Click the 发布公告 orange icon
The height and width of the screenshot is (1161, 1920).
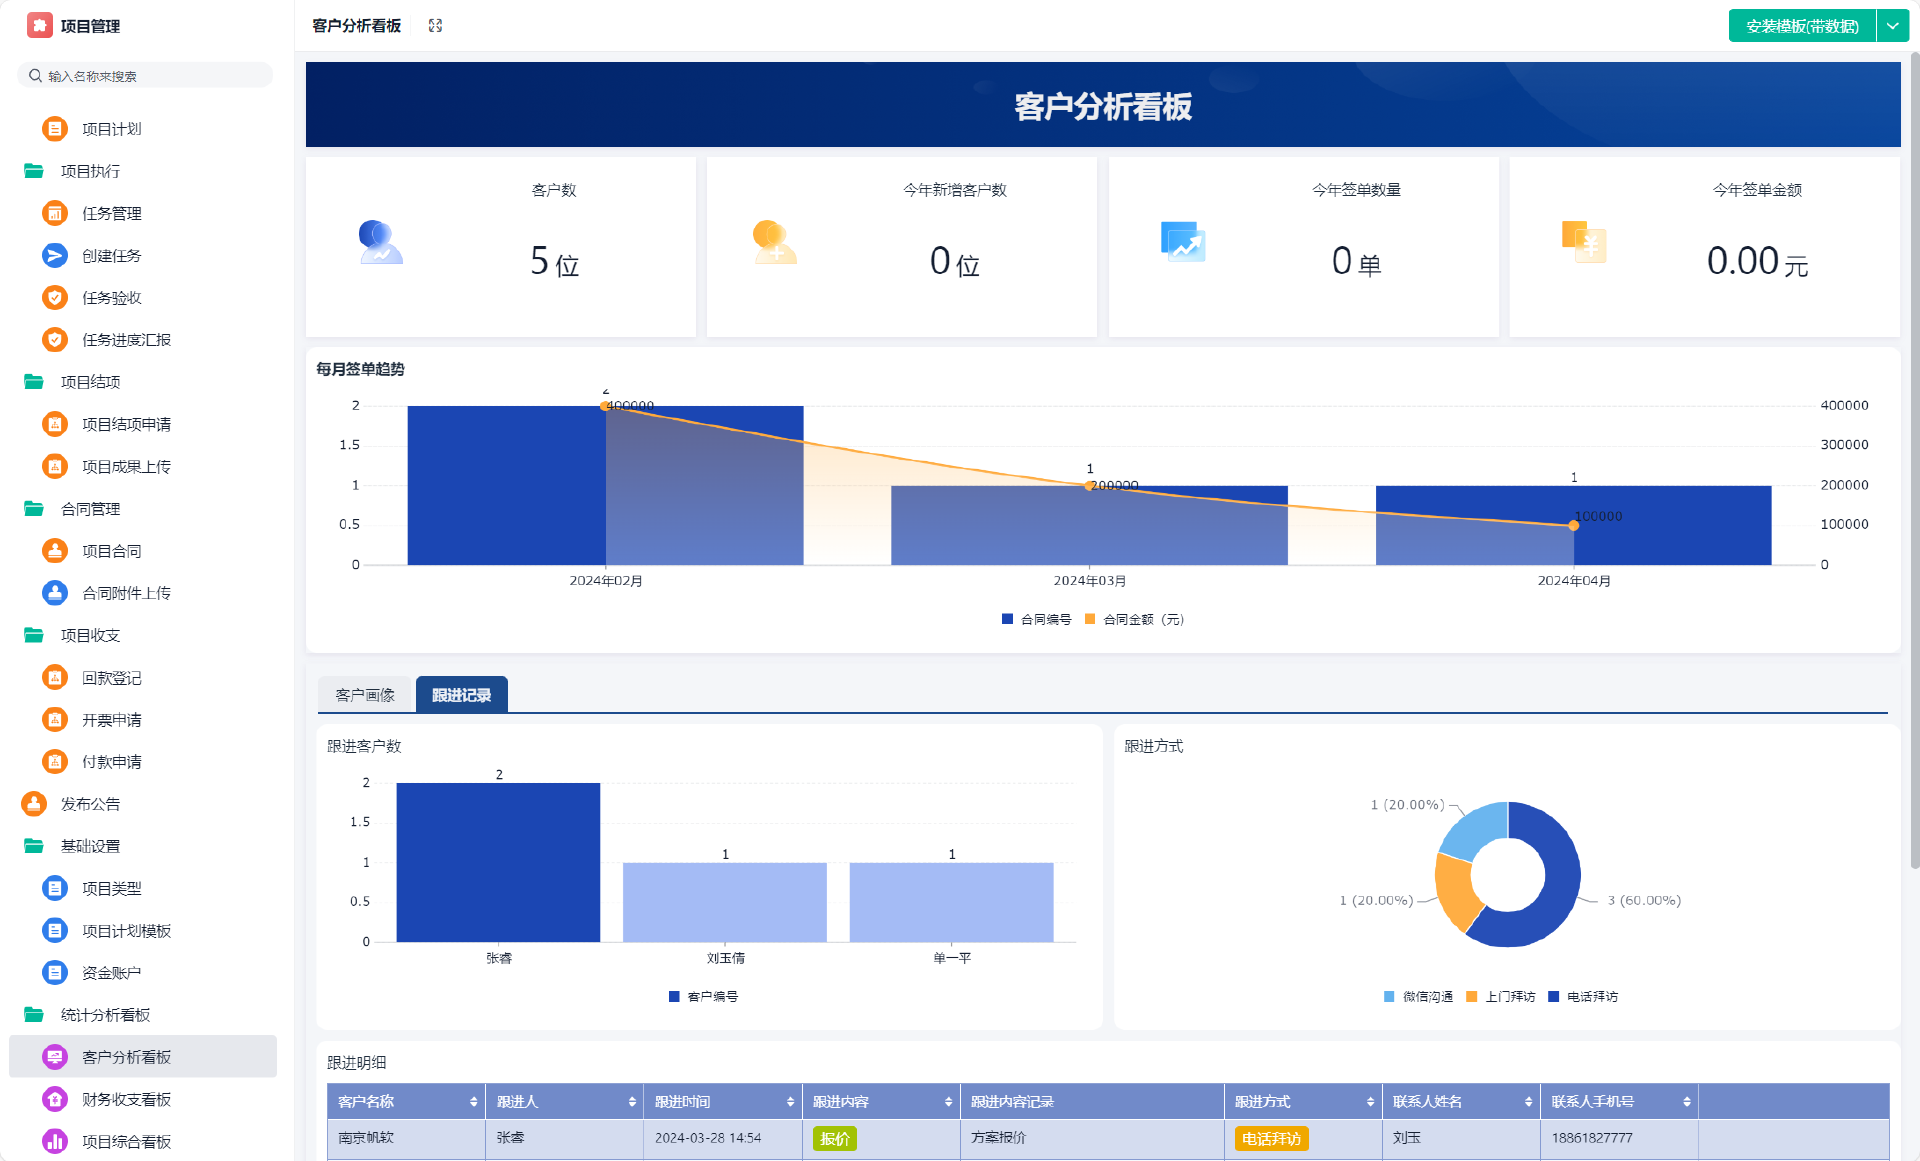34,804
